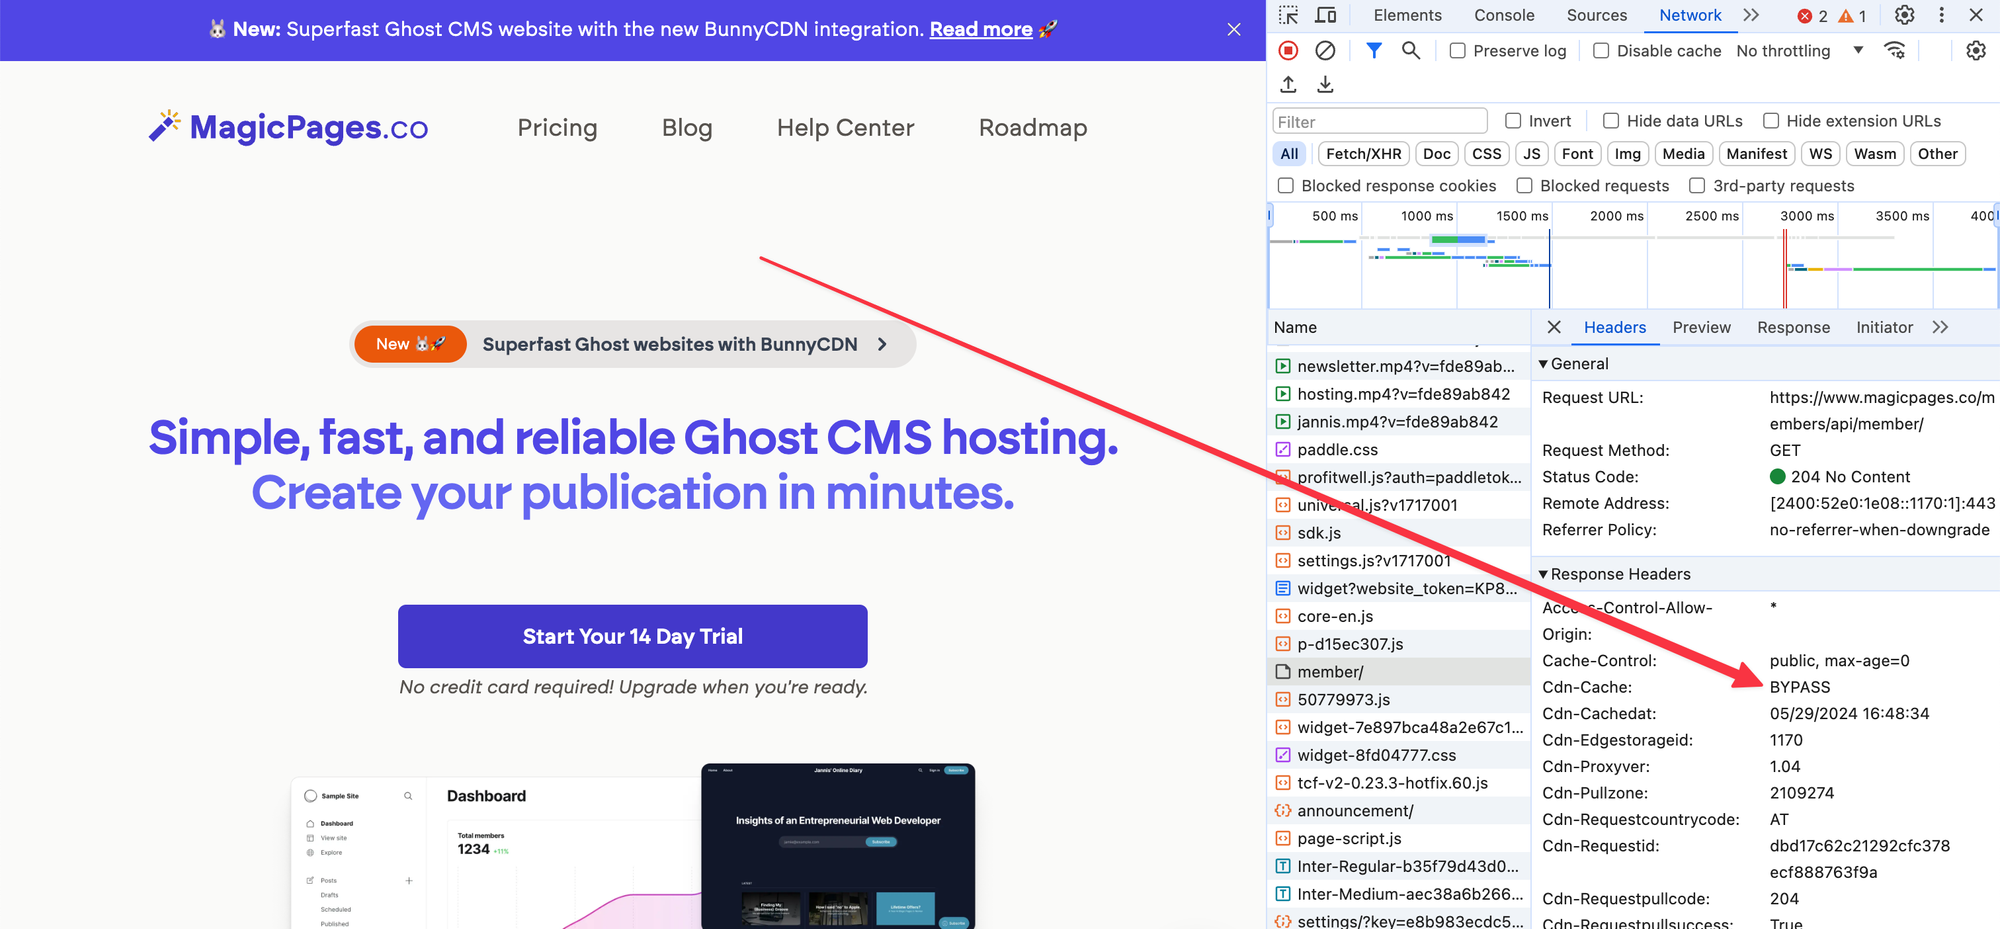Screen dimensions: 2000x929
Task: Check 3rd-party requests checkbox
Action: coord(1697,186)
